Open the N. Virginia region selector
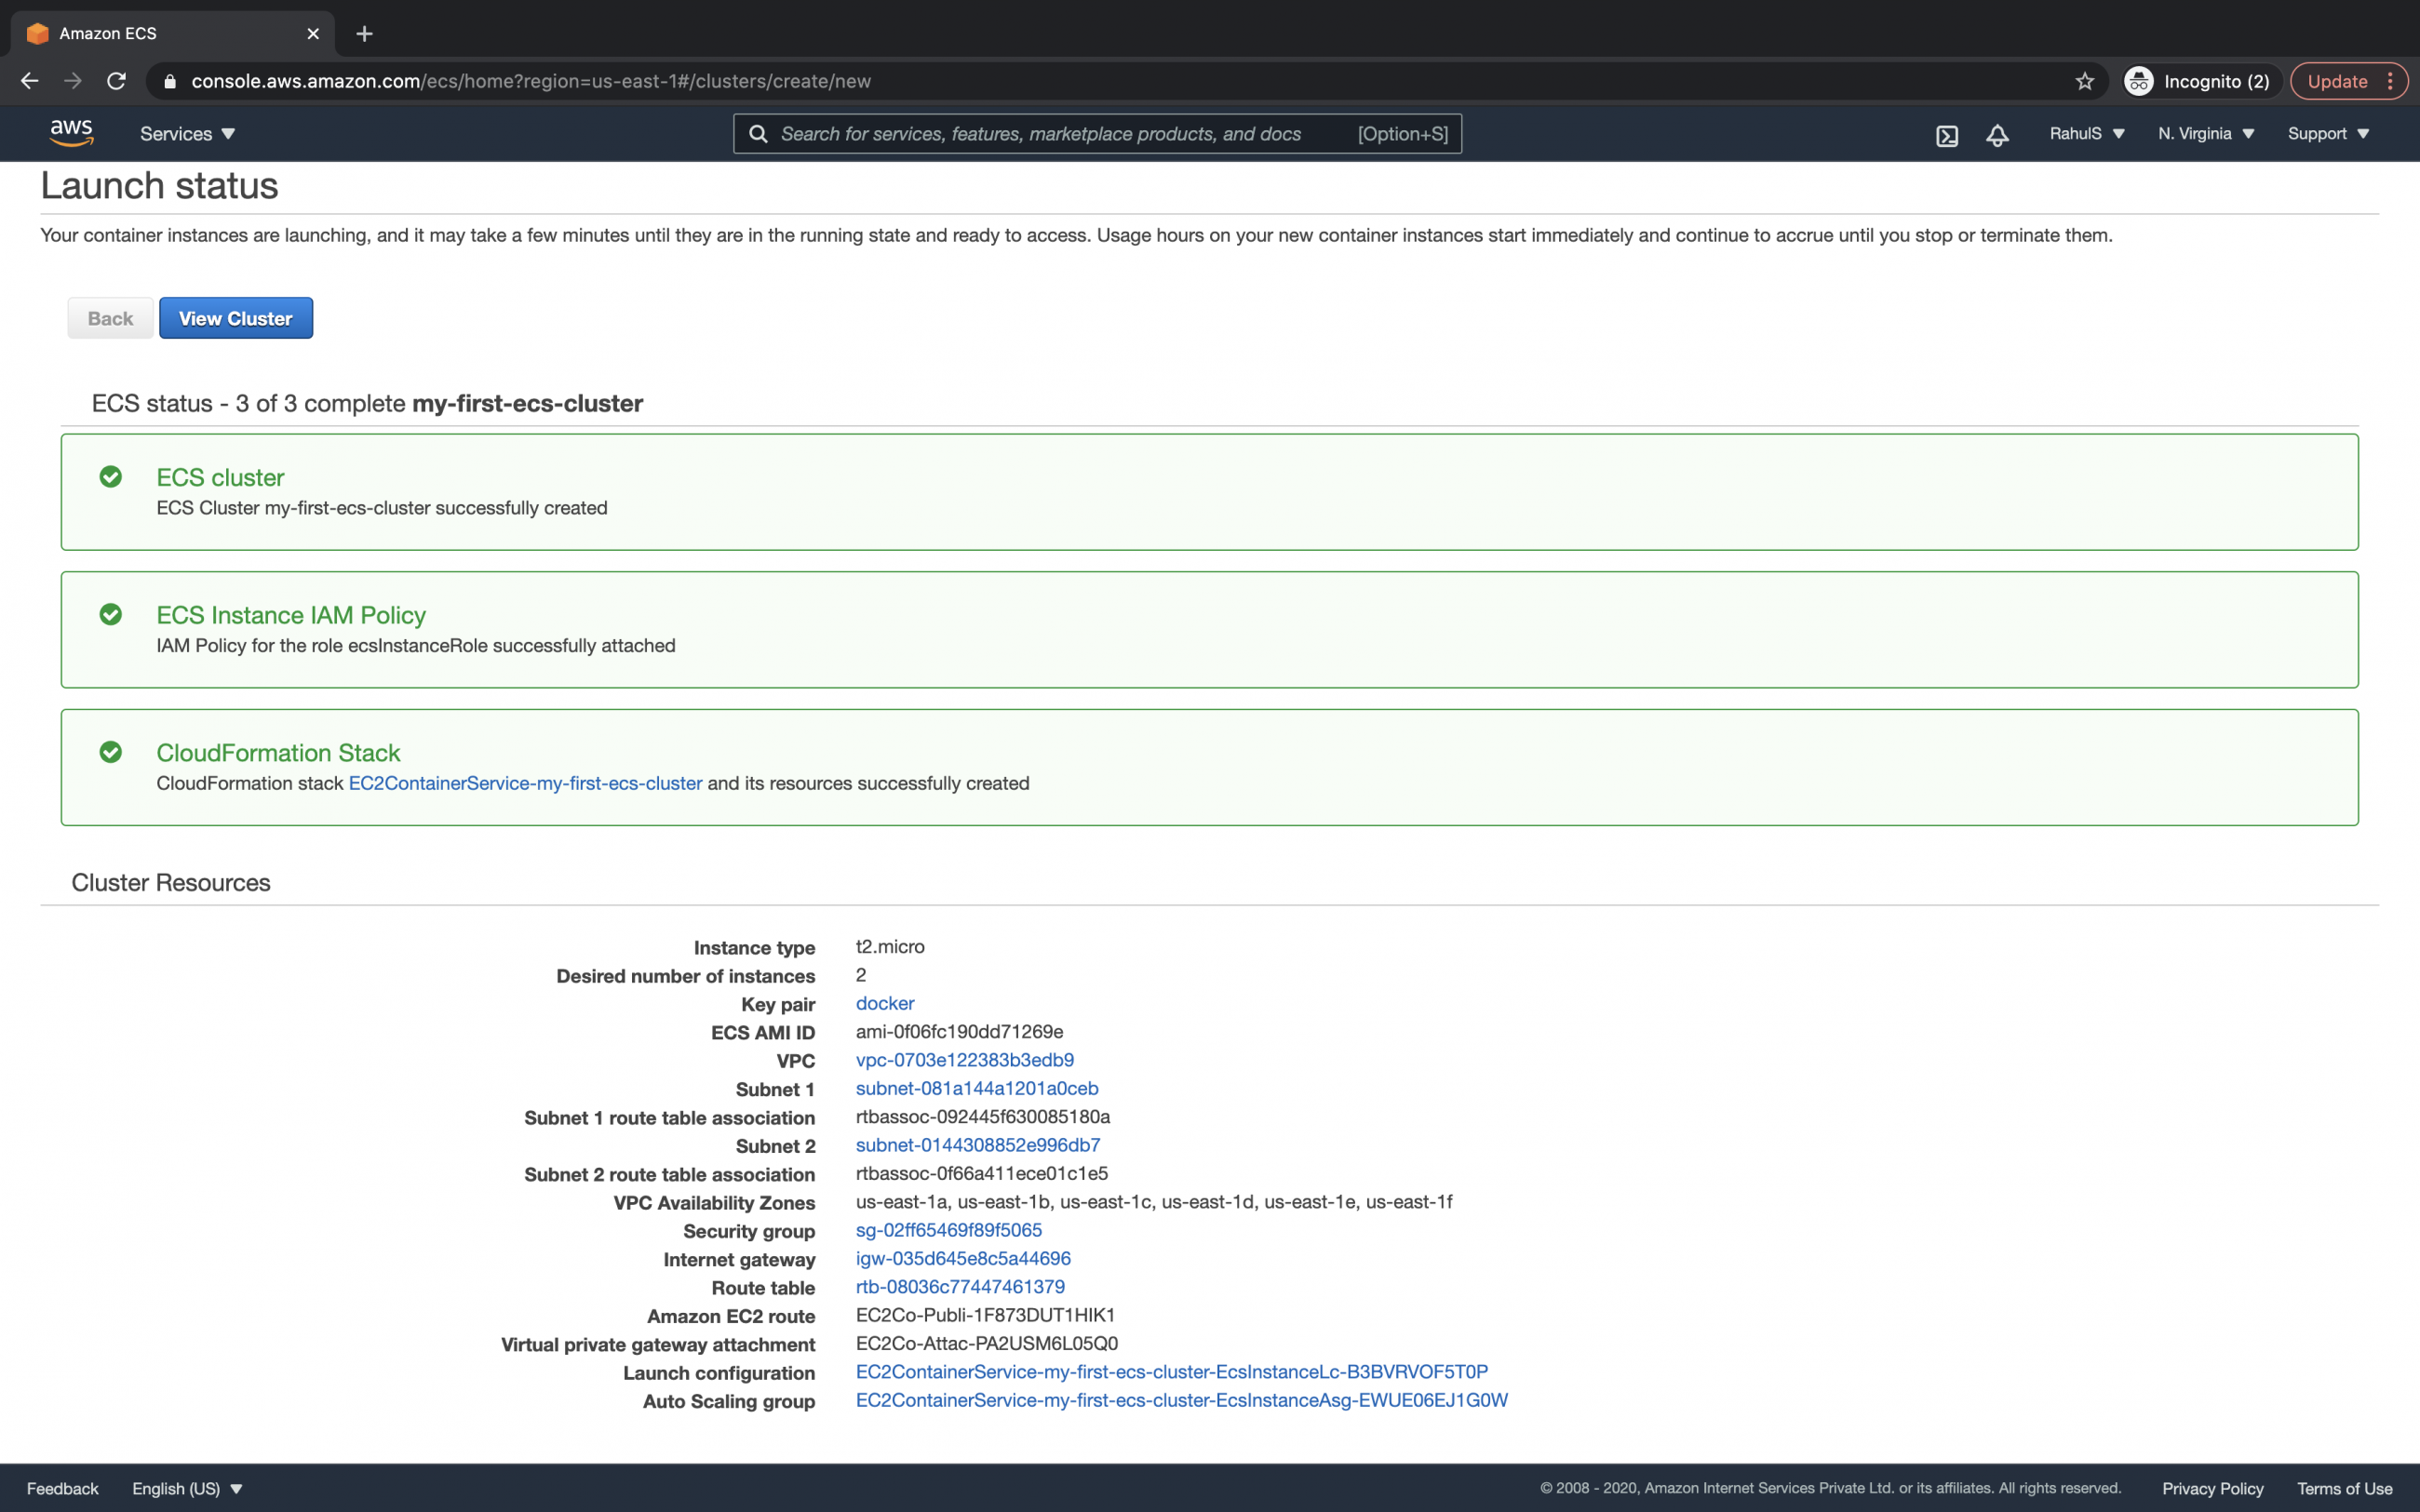 pos(2205,133)
